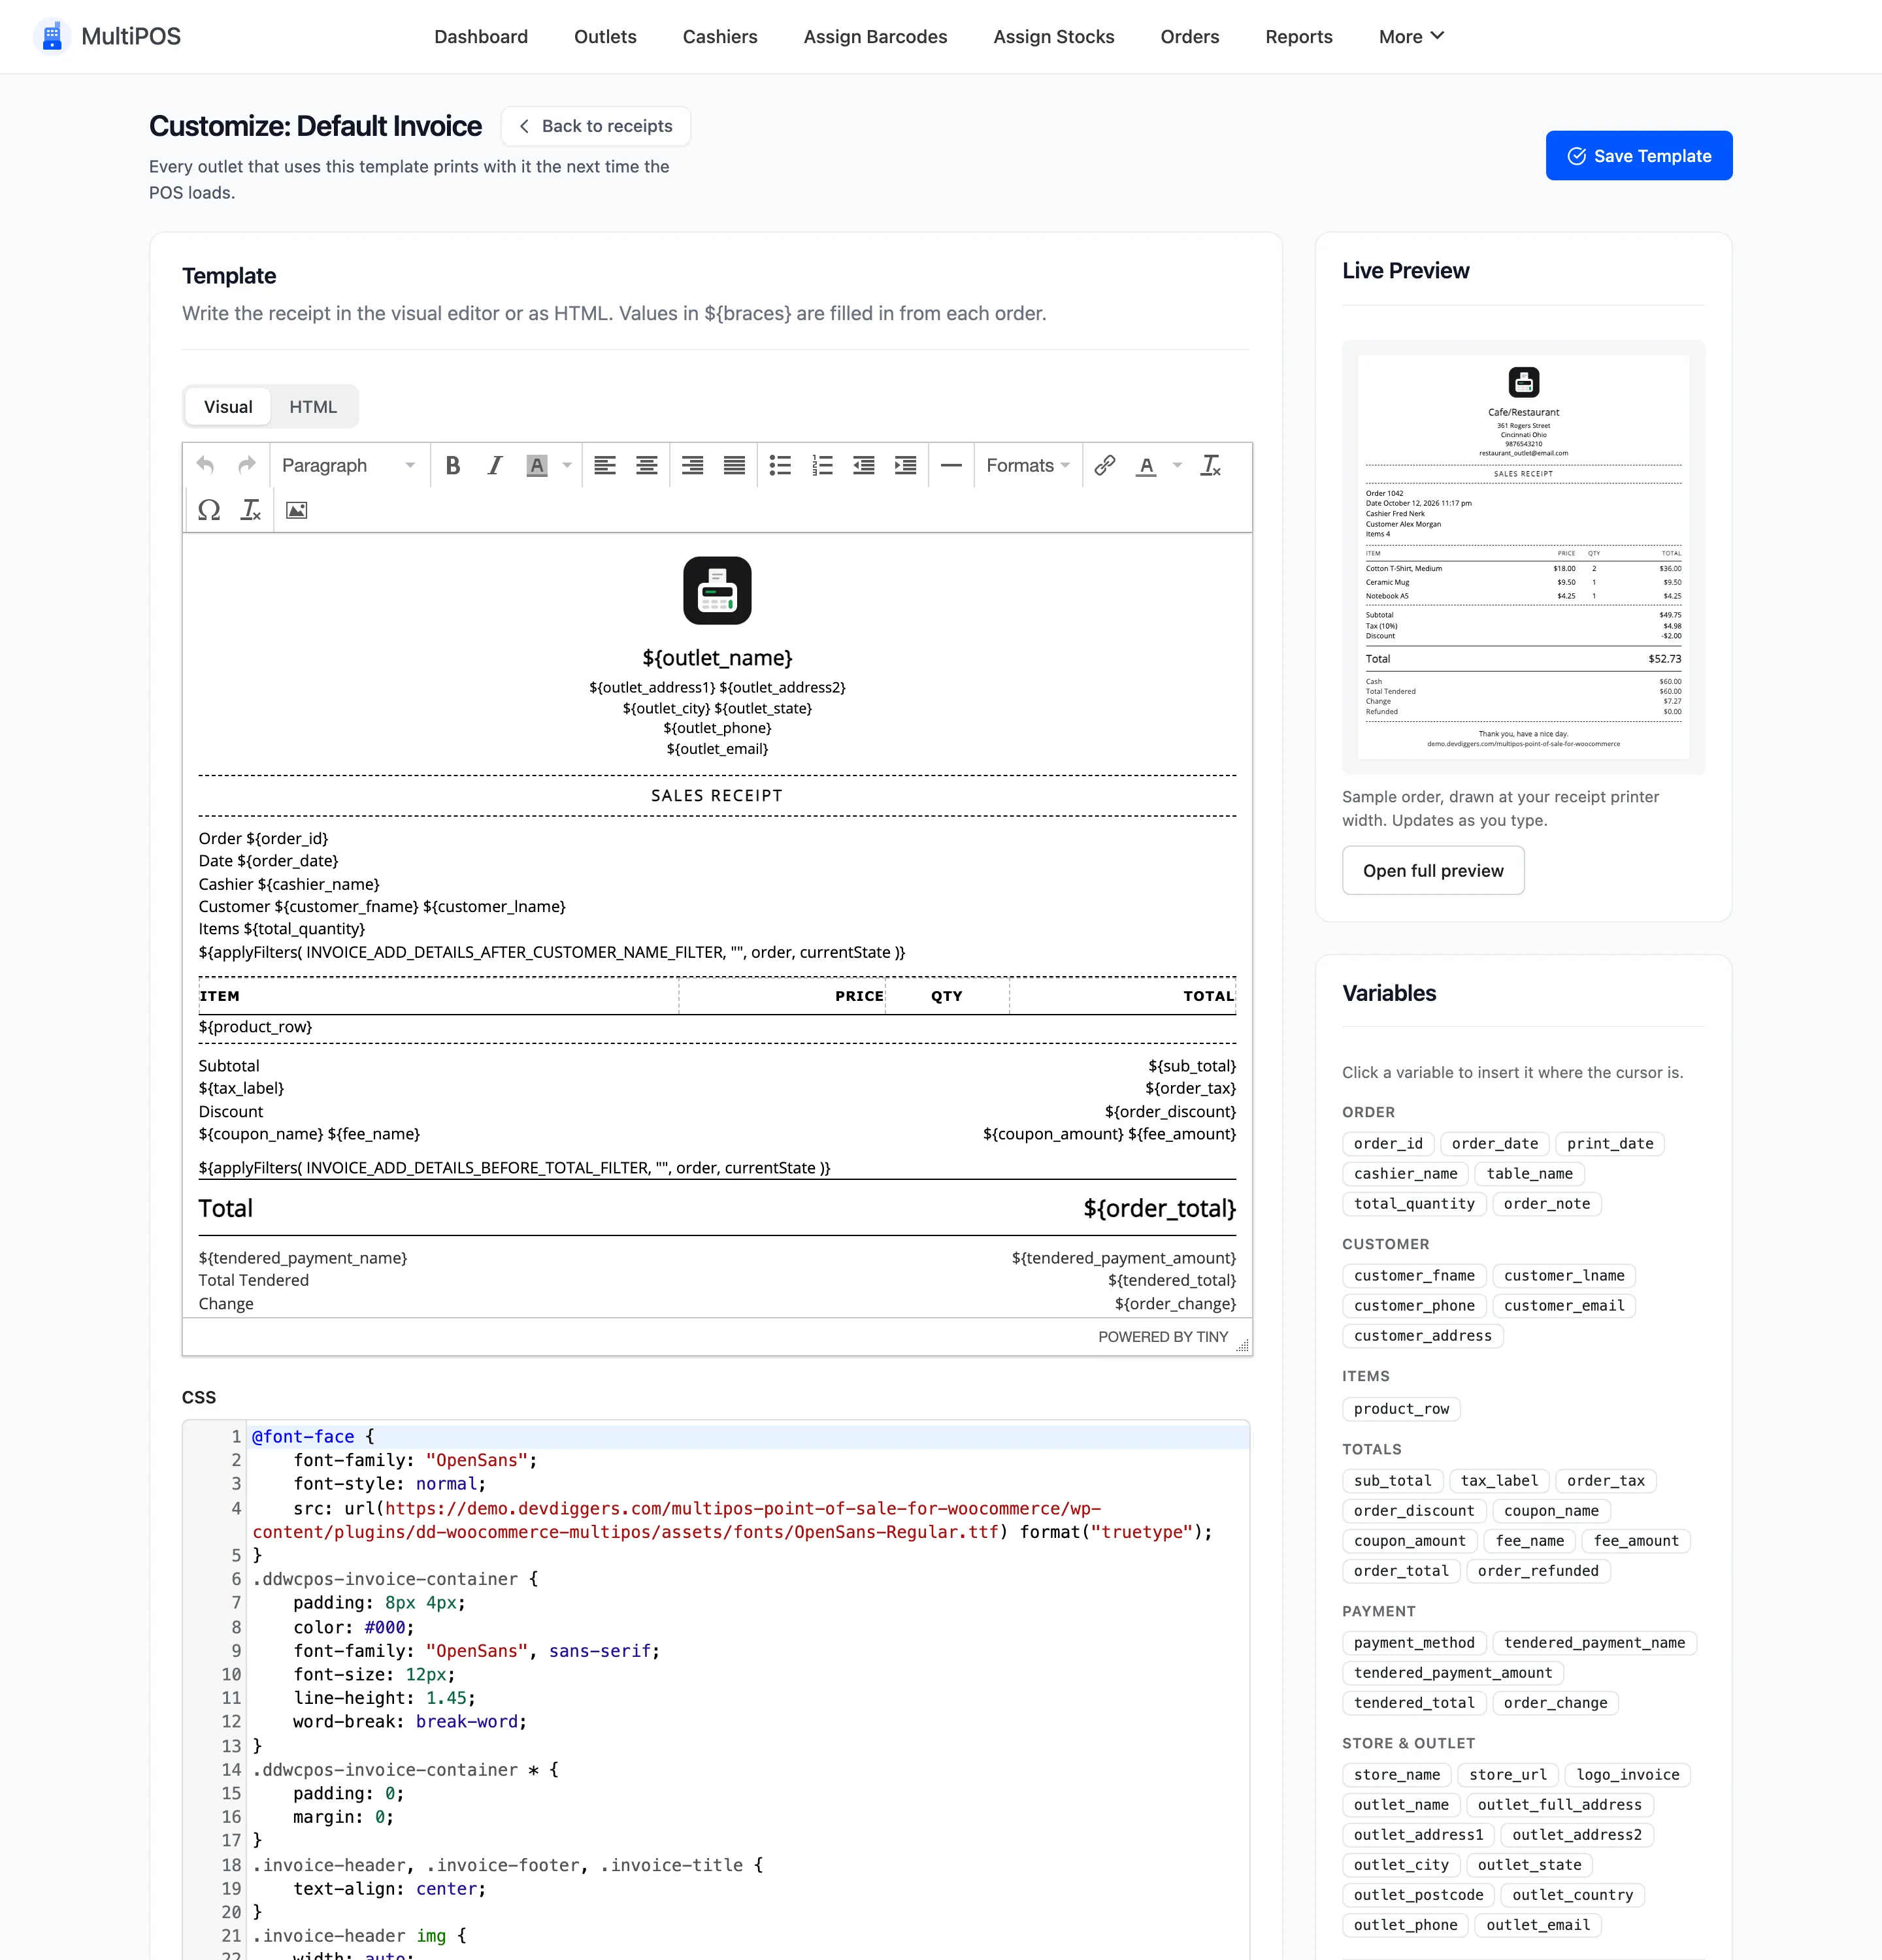1882x1960 pixels.
Task: Open the Reports section
Action: (1299, 36)
